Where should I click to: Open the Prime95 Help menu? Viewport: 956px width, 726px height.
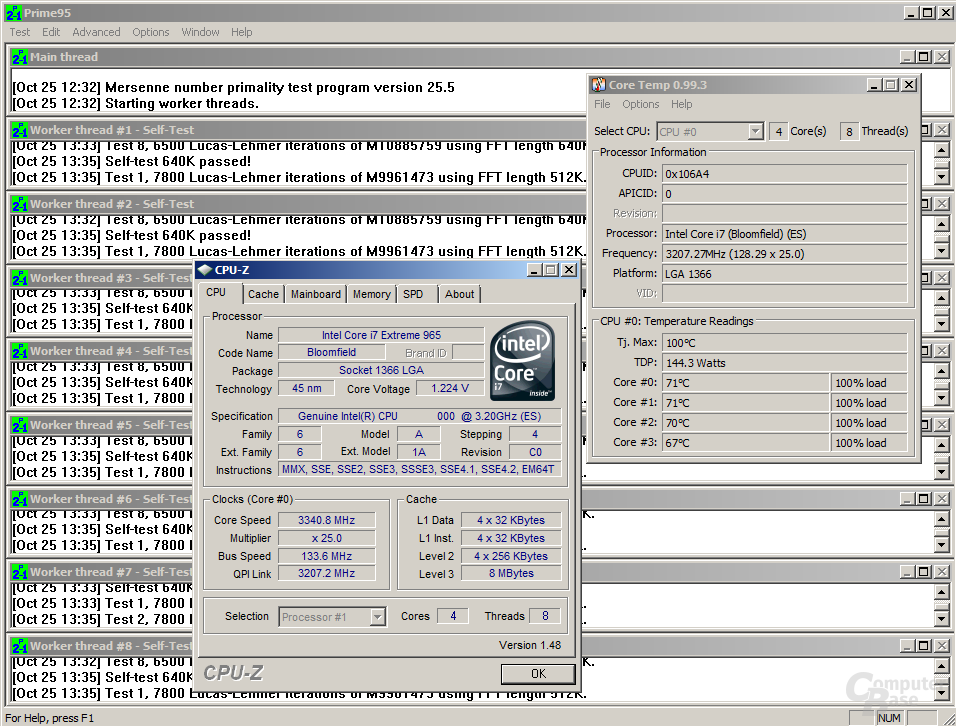click(241, 32)
